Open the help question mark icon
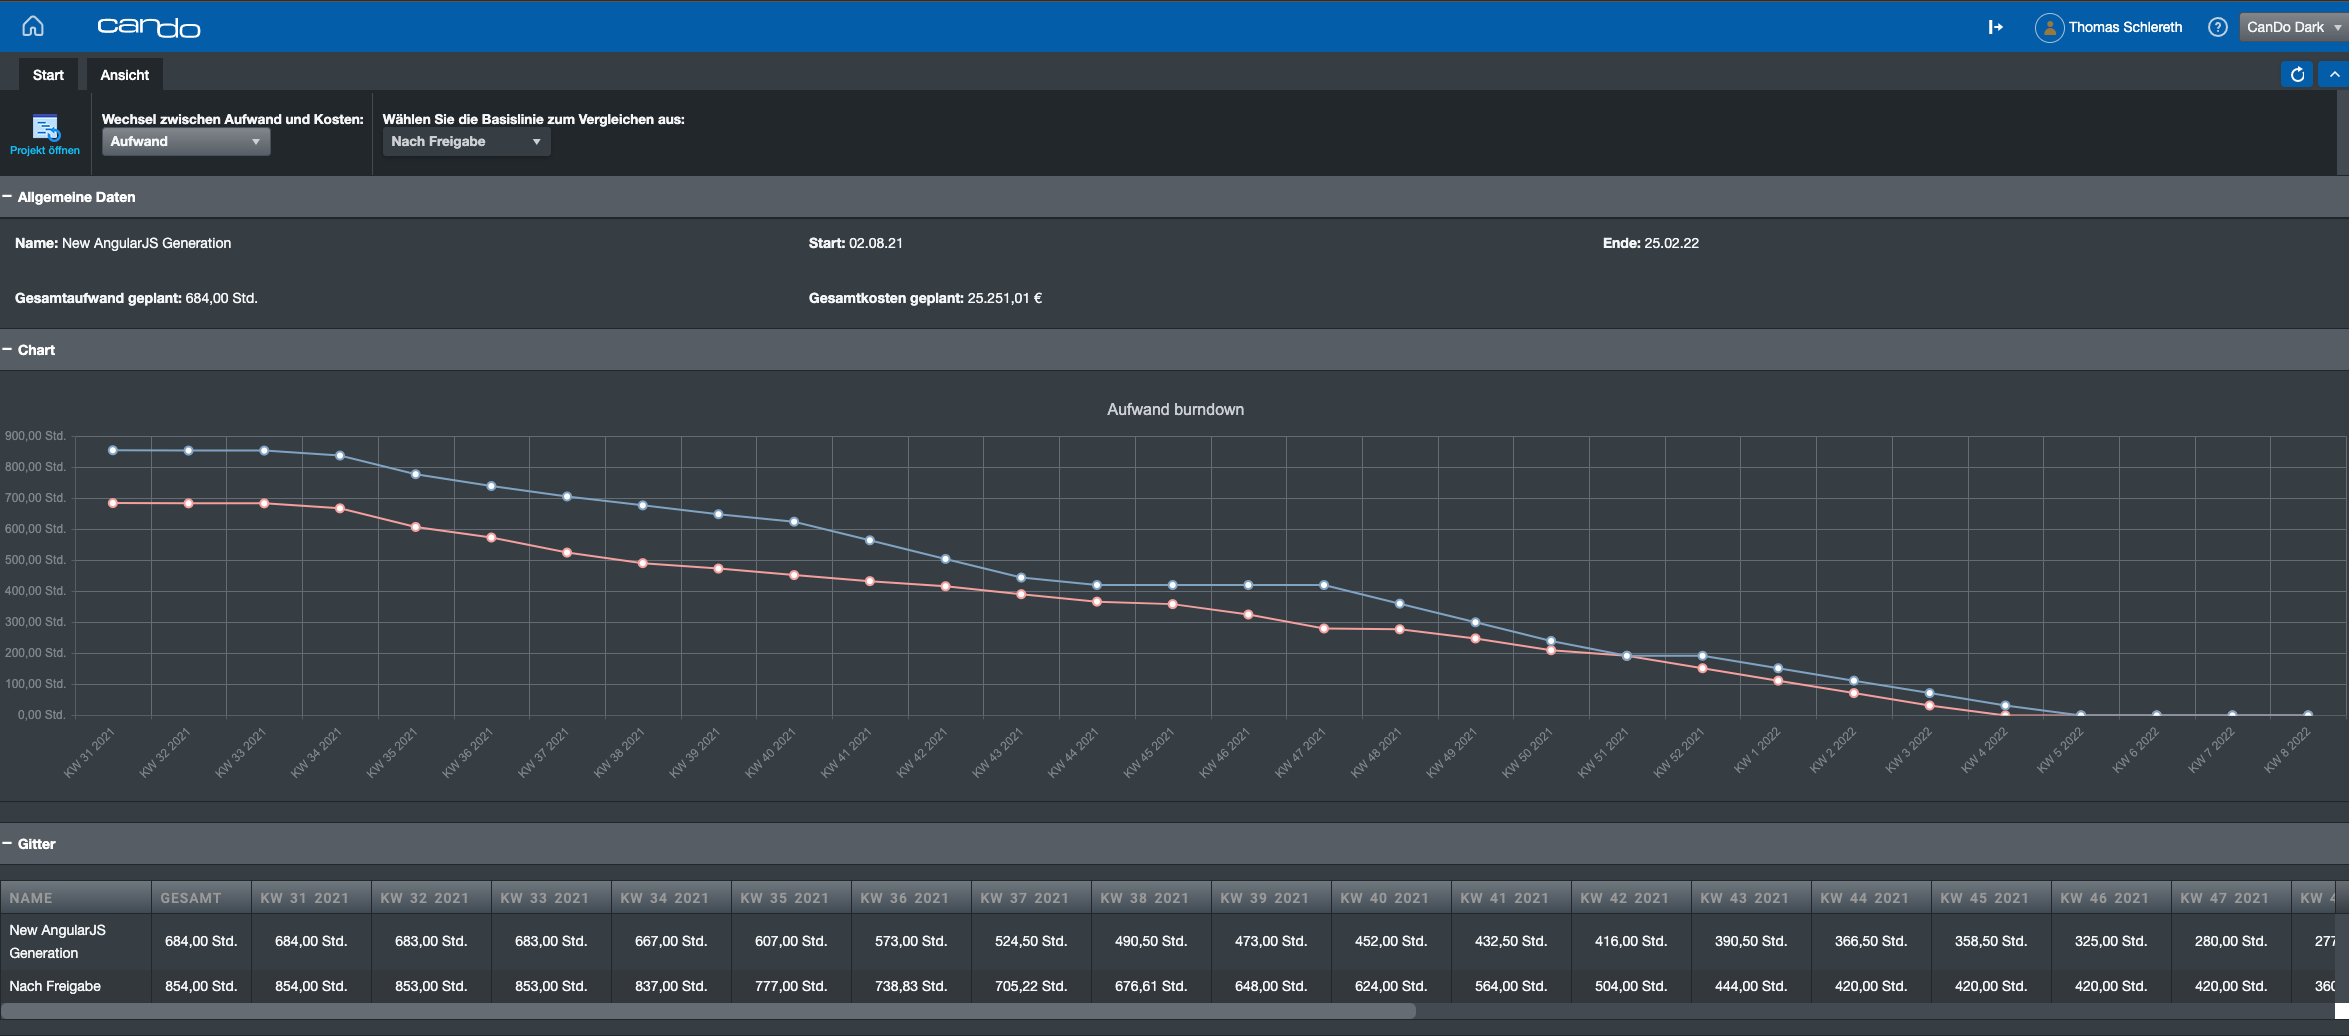 [x=2217, y=27]
